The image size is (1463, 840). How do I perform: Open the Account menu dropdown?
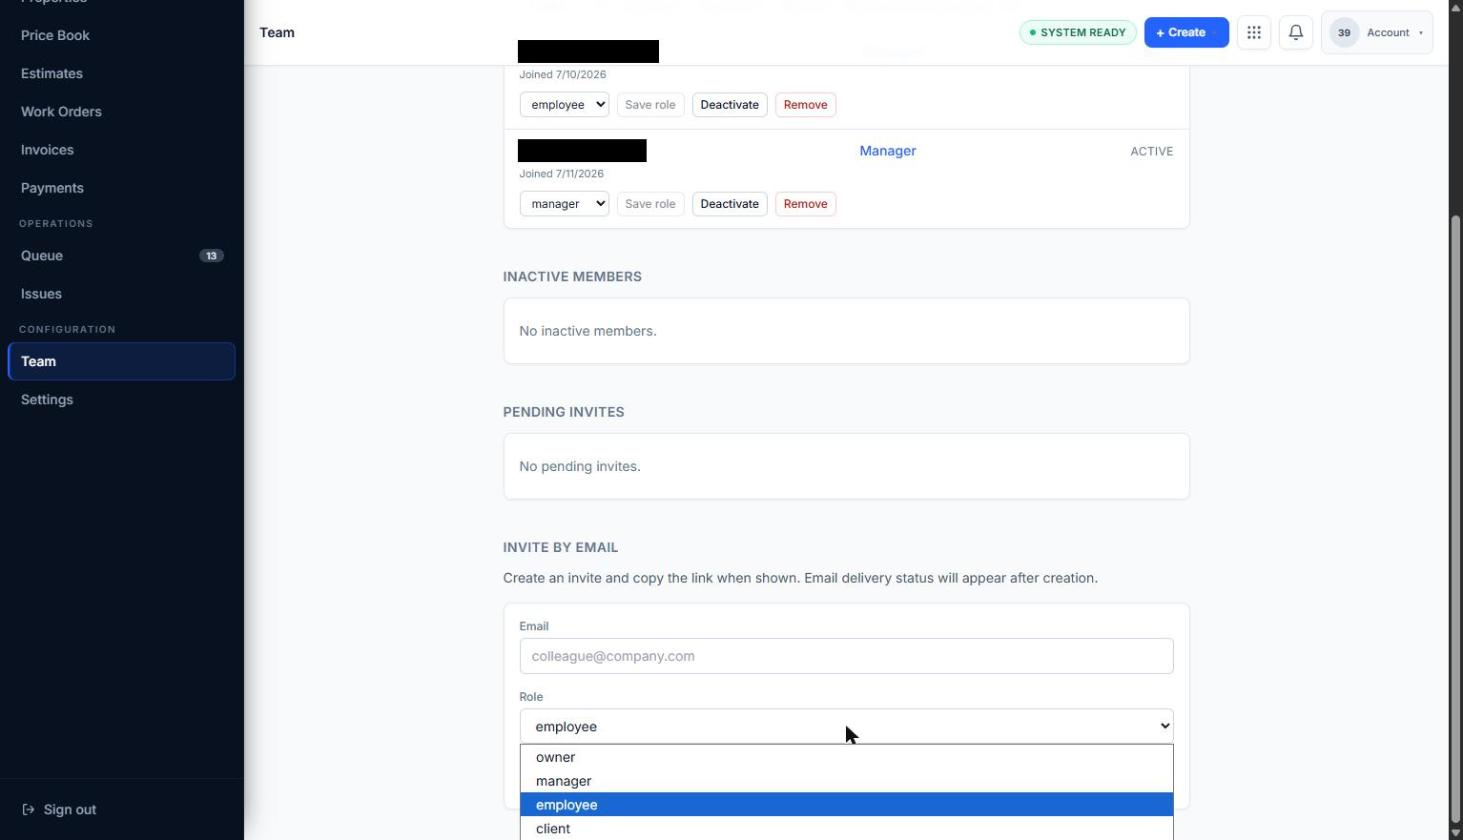point(1377,33)
